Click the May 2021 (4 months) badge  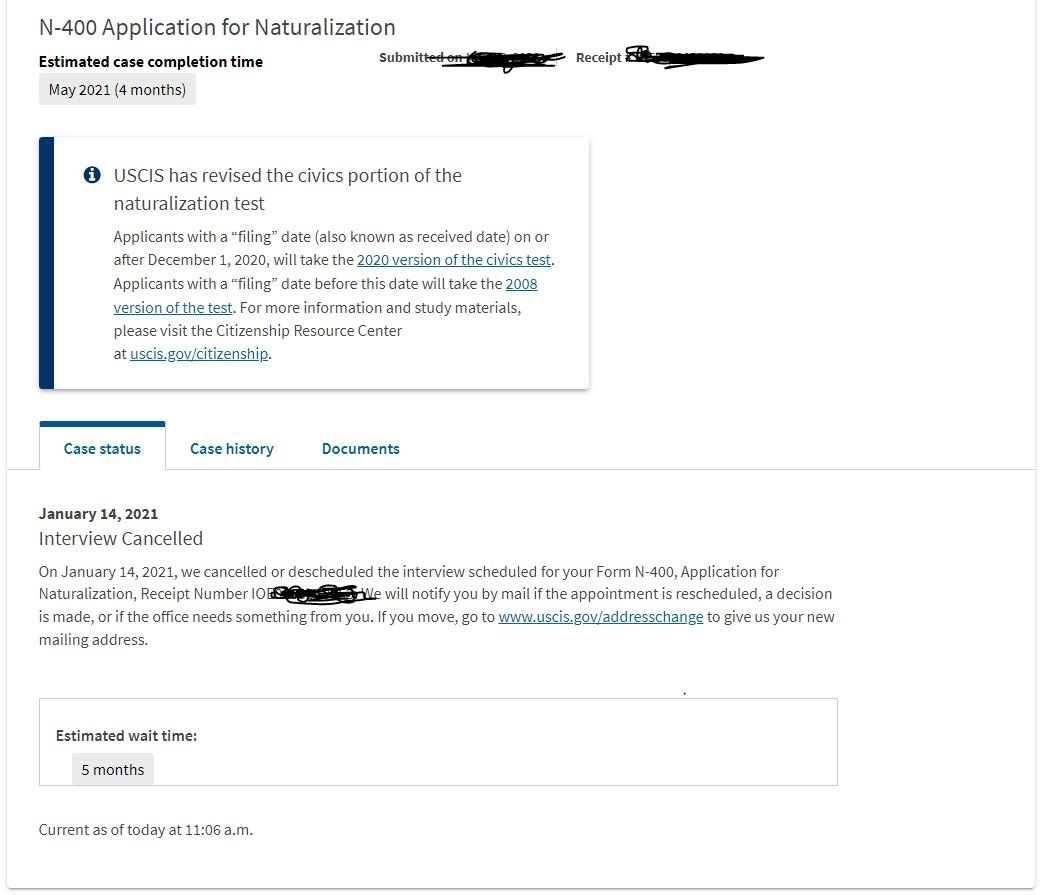(x=118, y=90)
